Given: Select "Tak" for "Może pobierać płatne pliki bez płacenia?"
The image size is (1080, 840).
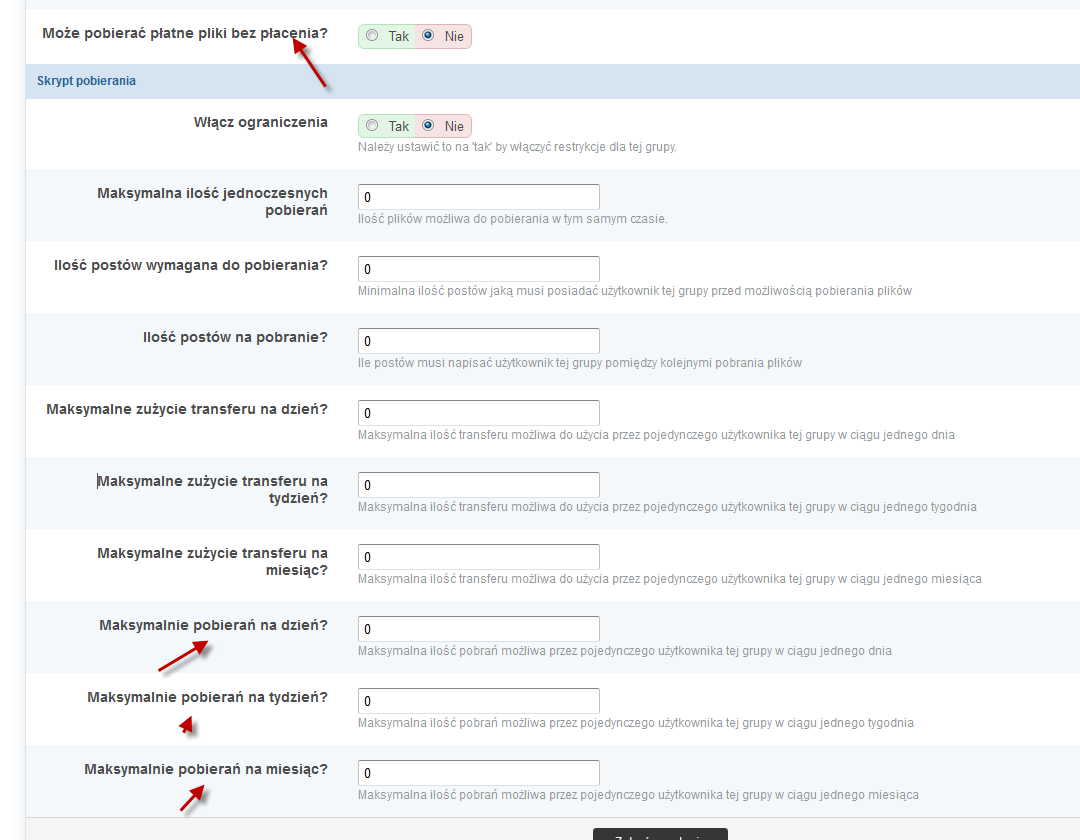Looking at the screenshot, I should tap(372, 36).
